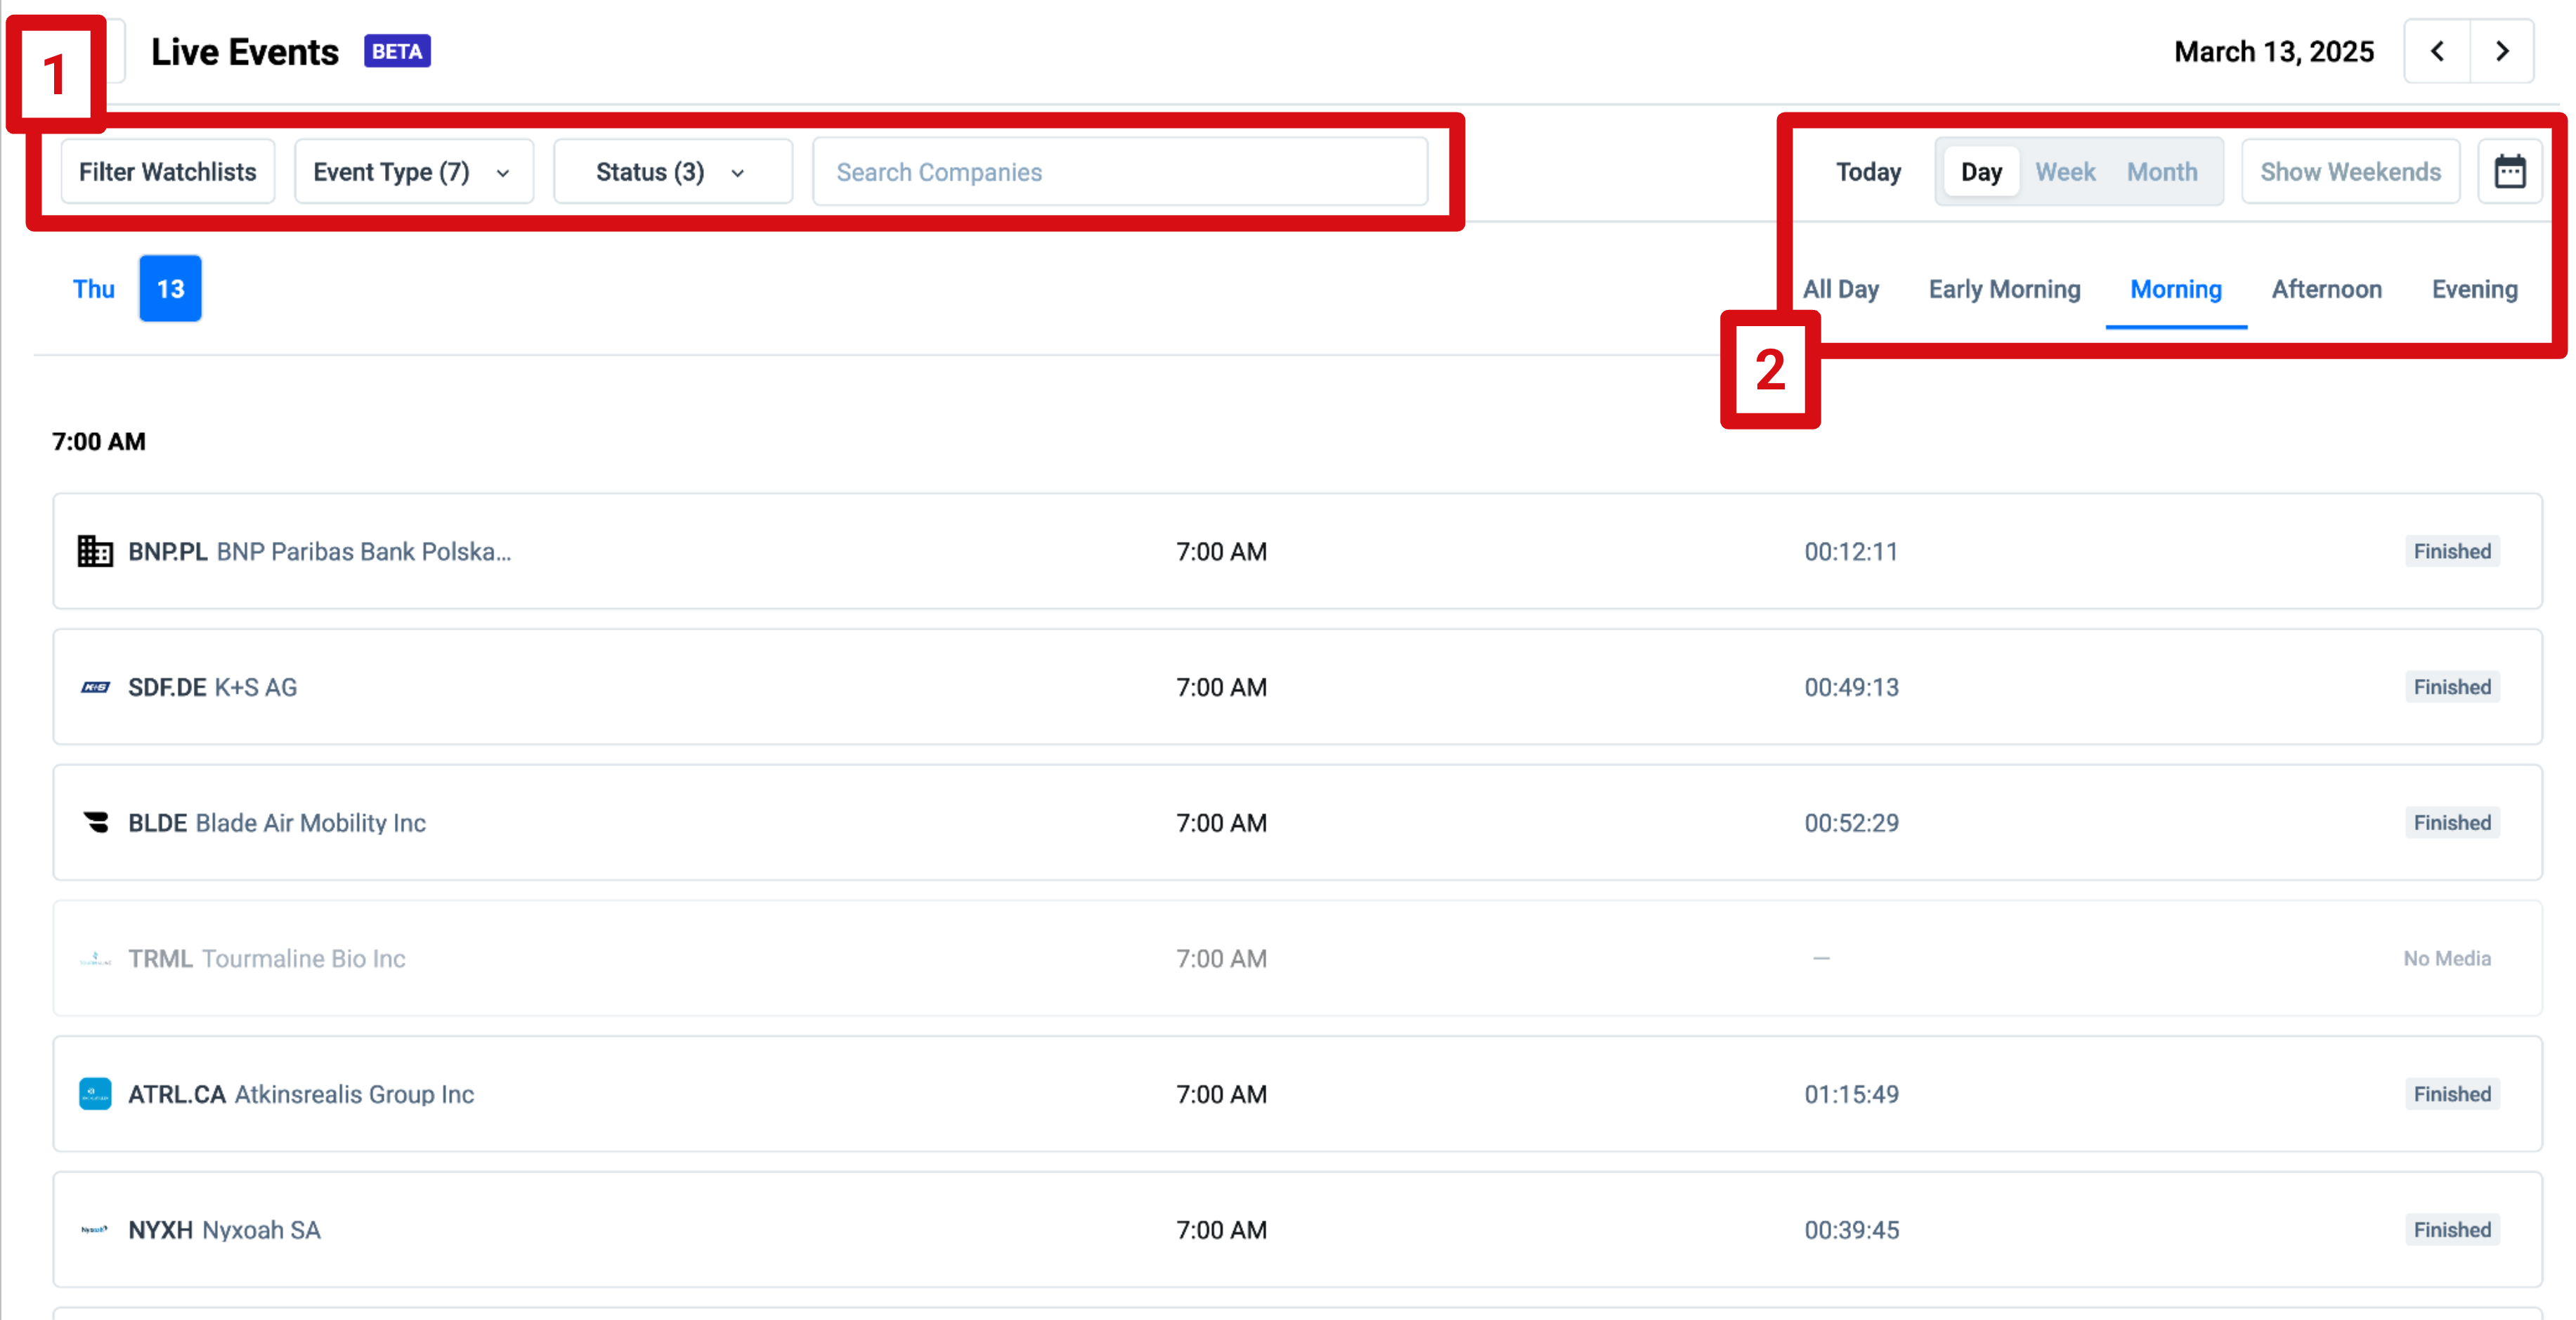
Task: Click Blade Air Mobility logo icon
Action: (x=95, y=822)
